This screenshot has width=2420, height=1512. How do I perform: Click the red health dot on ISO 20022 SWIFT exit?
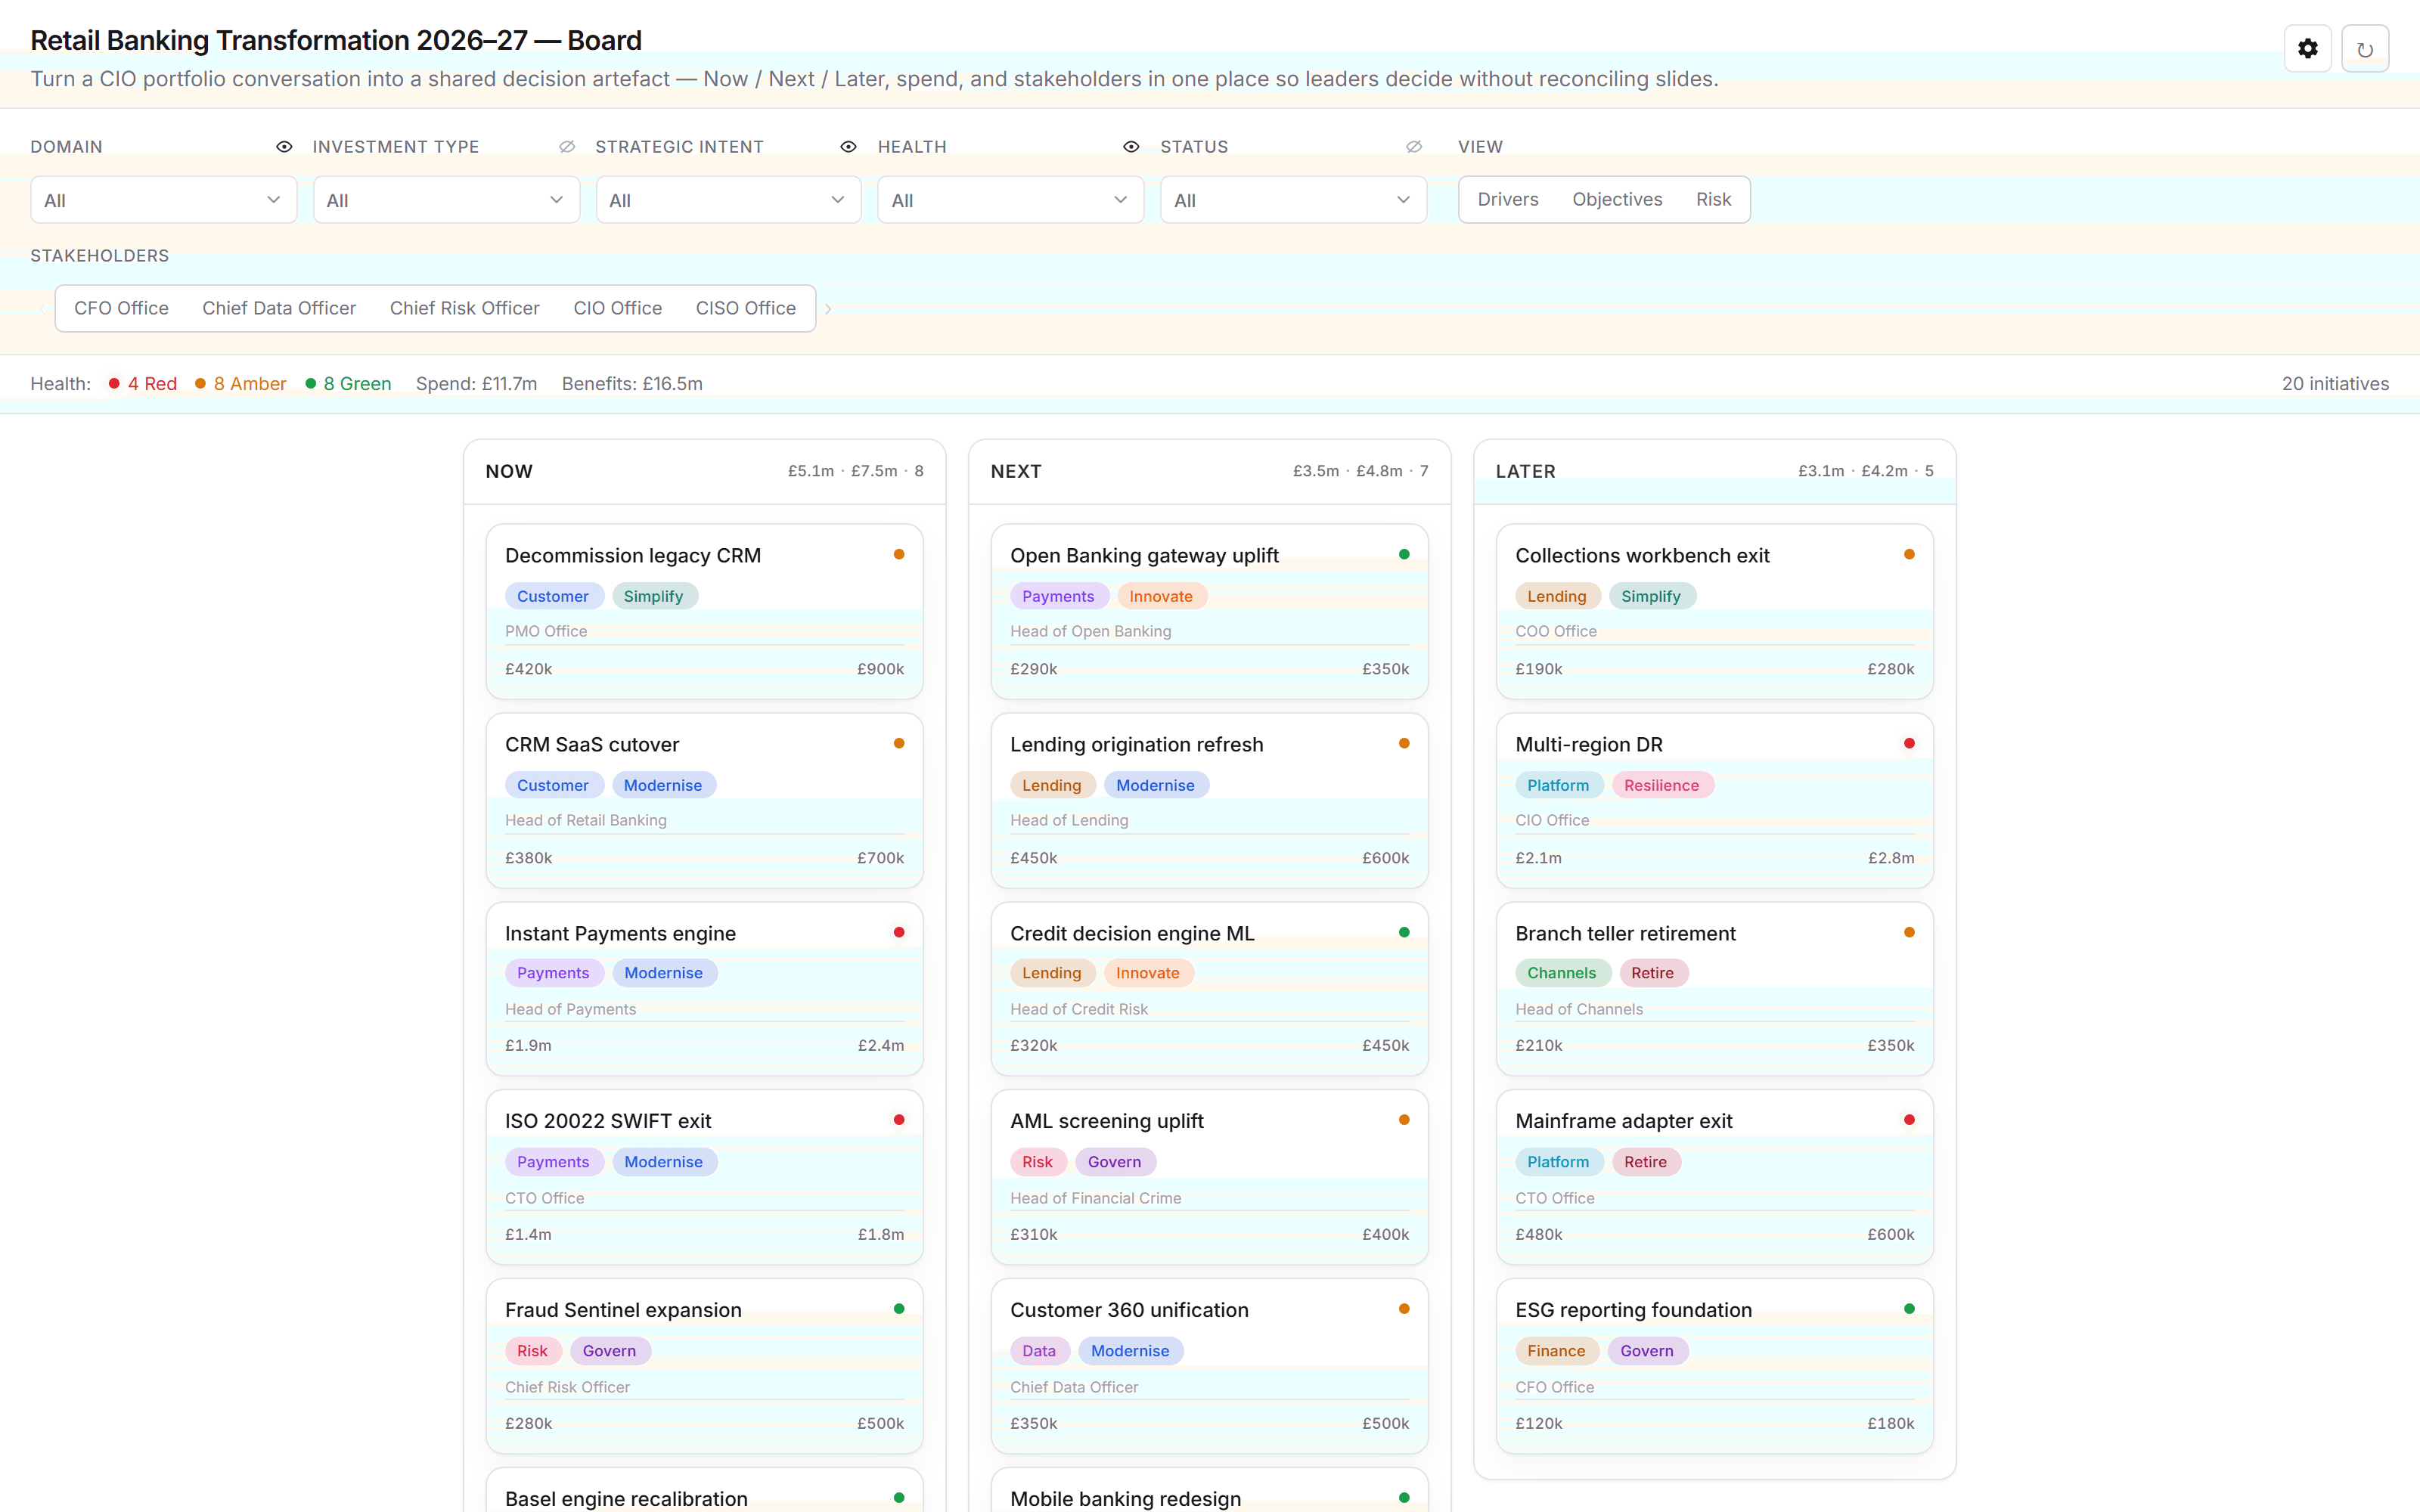(899, 1120)
